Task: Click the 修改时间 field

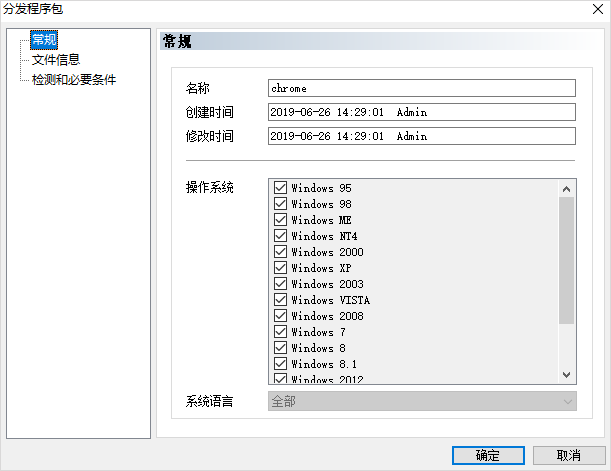Action: (422, 136)
